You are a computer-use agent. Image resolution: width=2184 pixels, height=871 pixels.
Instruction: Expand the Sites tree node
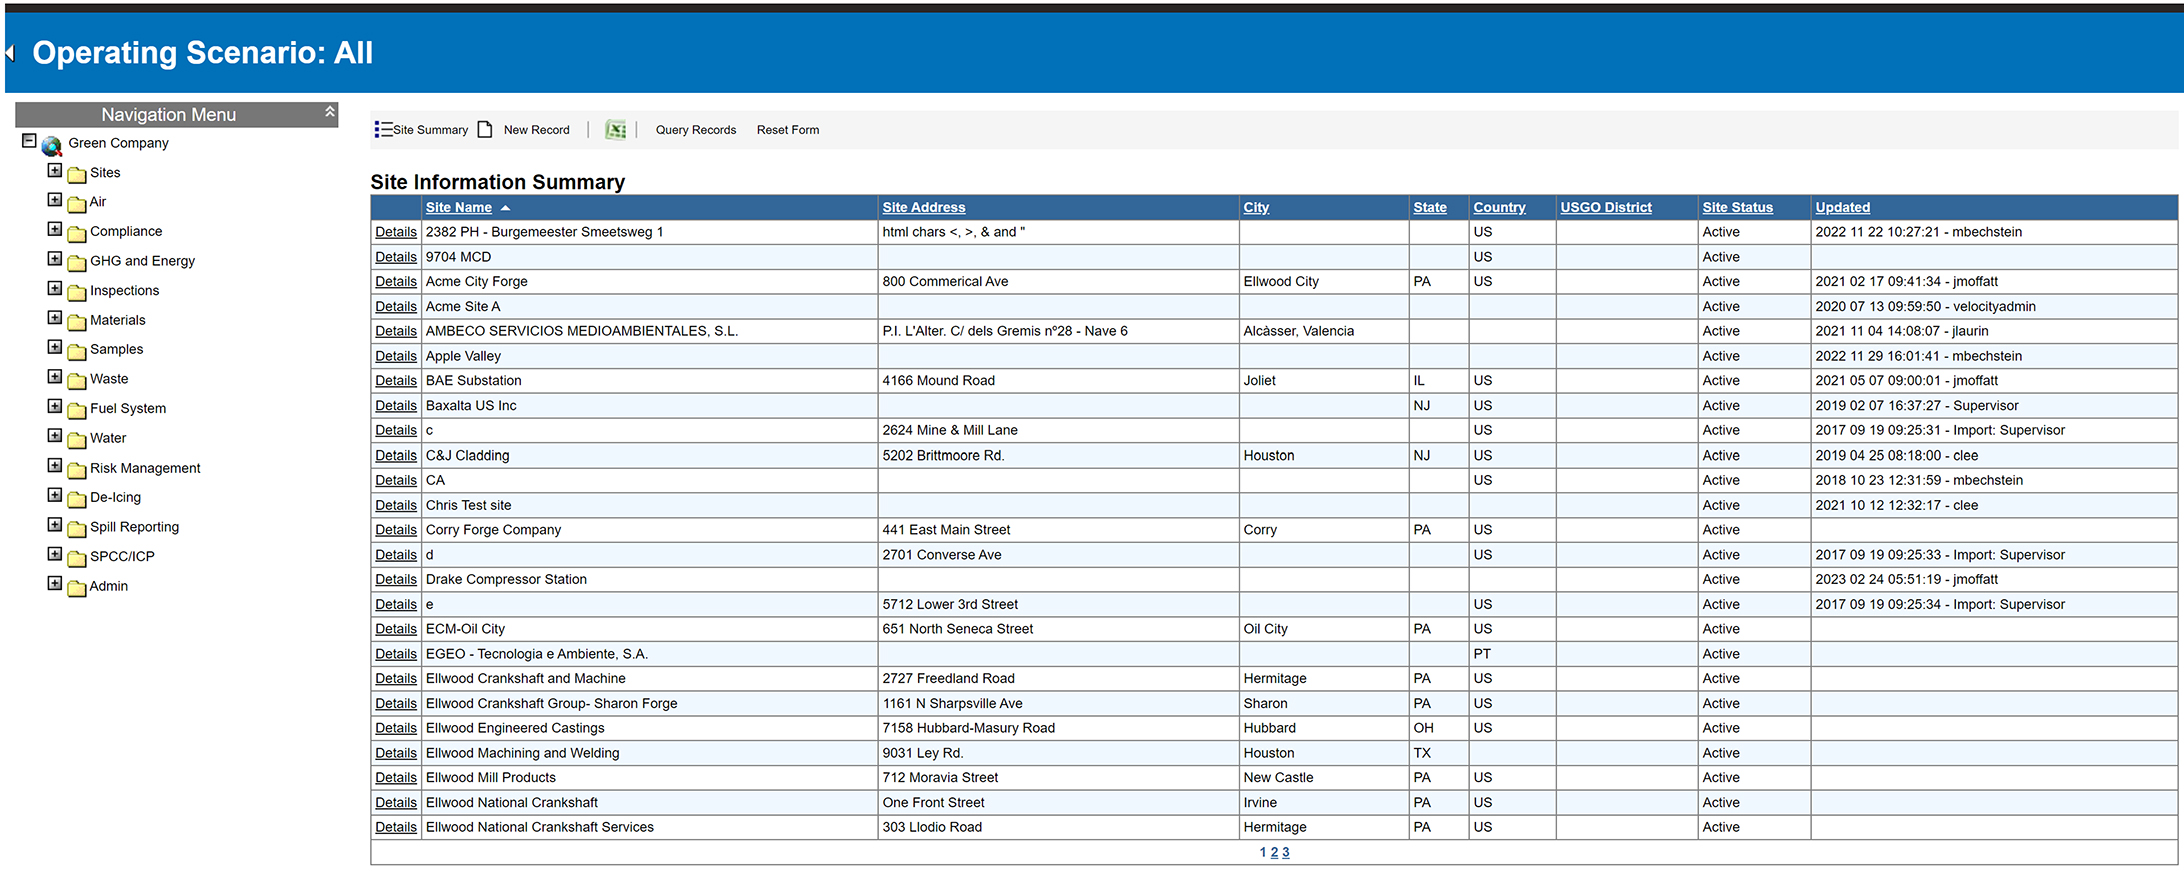pos(55,171)
